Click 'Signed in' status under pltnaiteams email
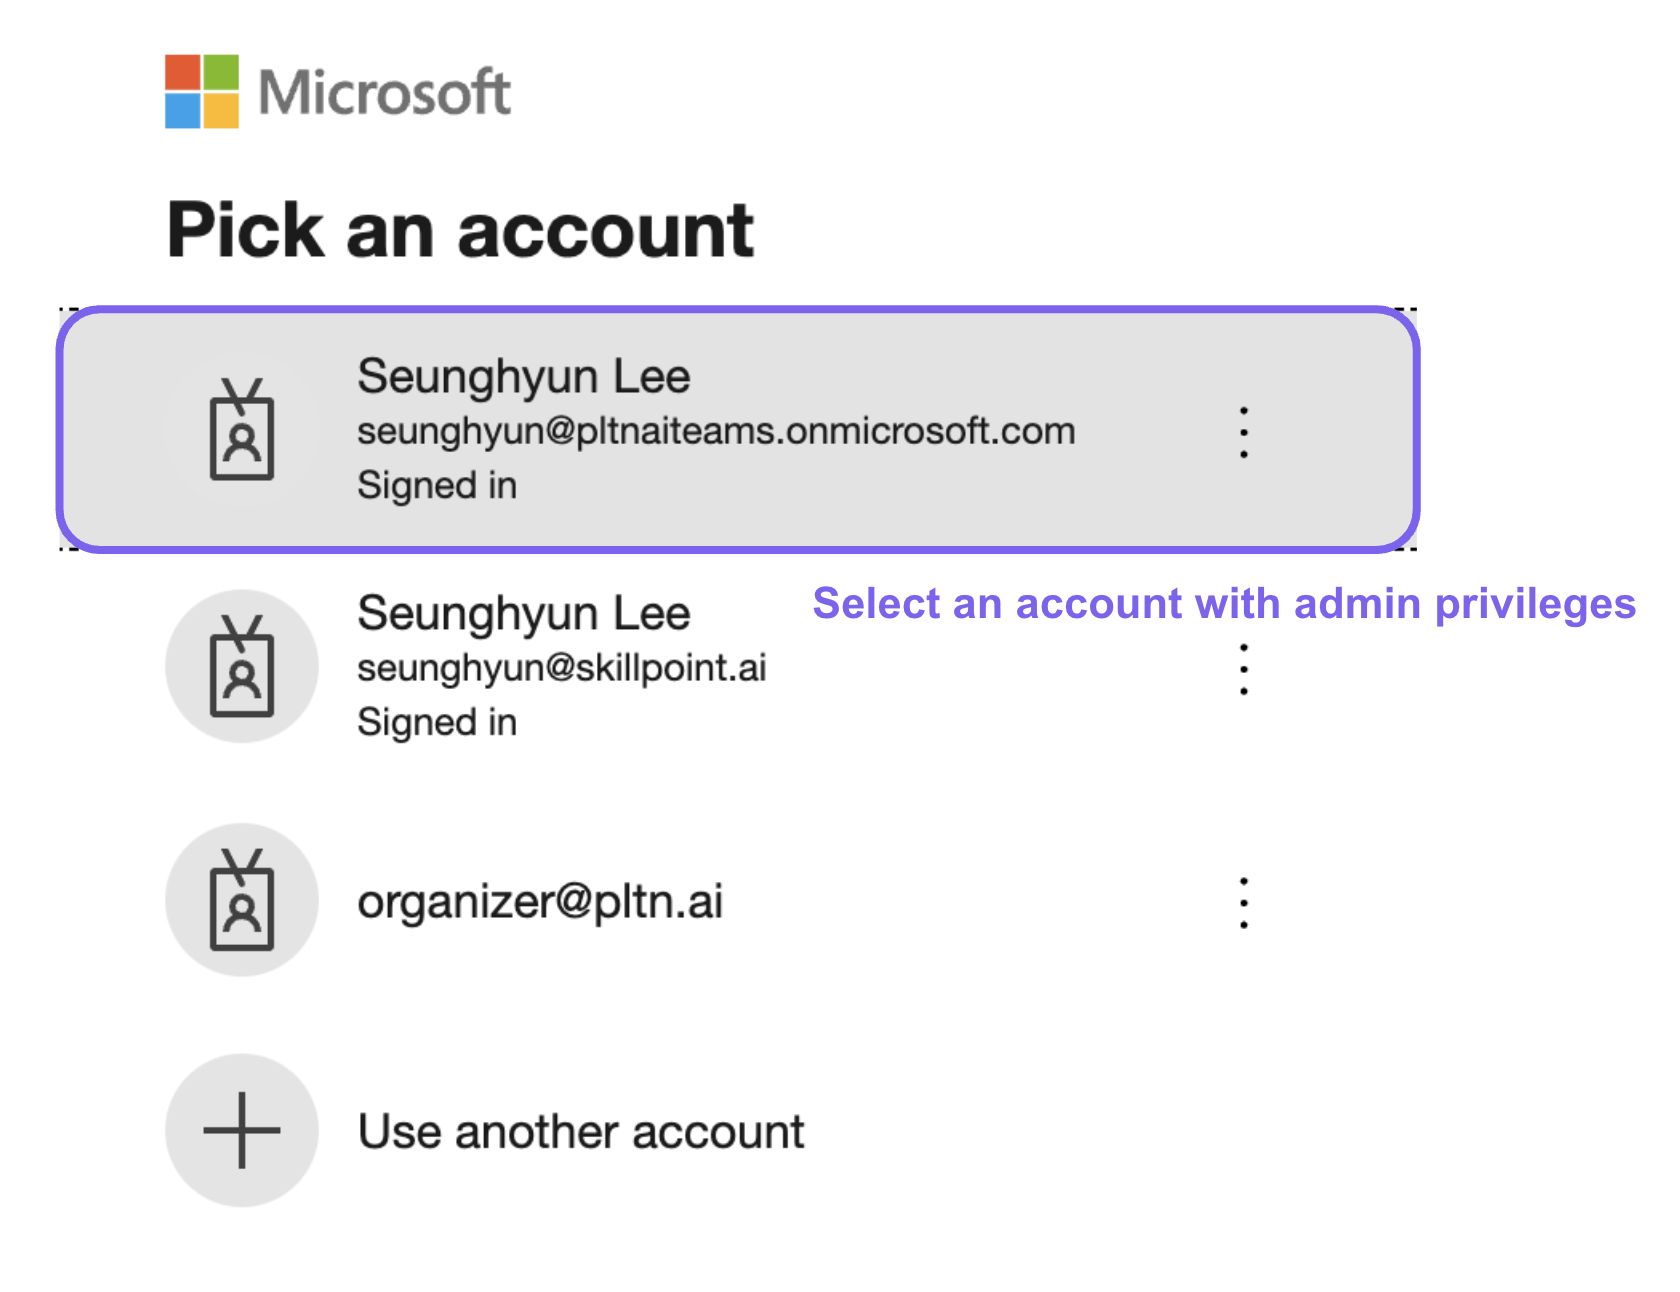The image size is (1680, 1292). click(x=437, y=486)
